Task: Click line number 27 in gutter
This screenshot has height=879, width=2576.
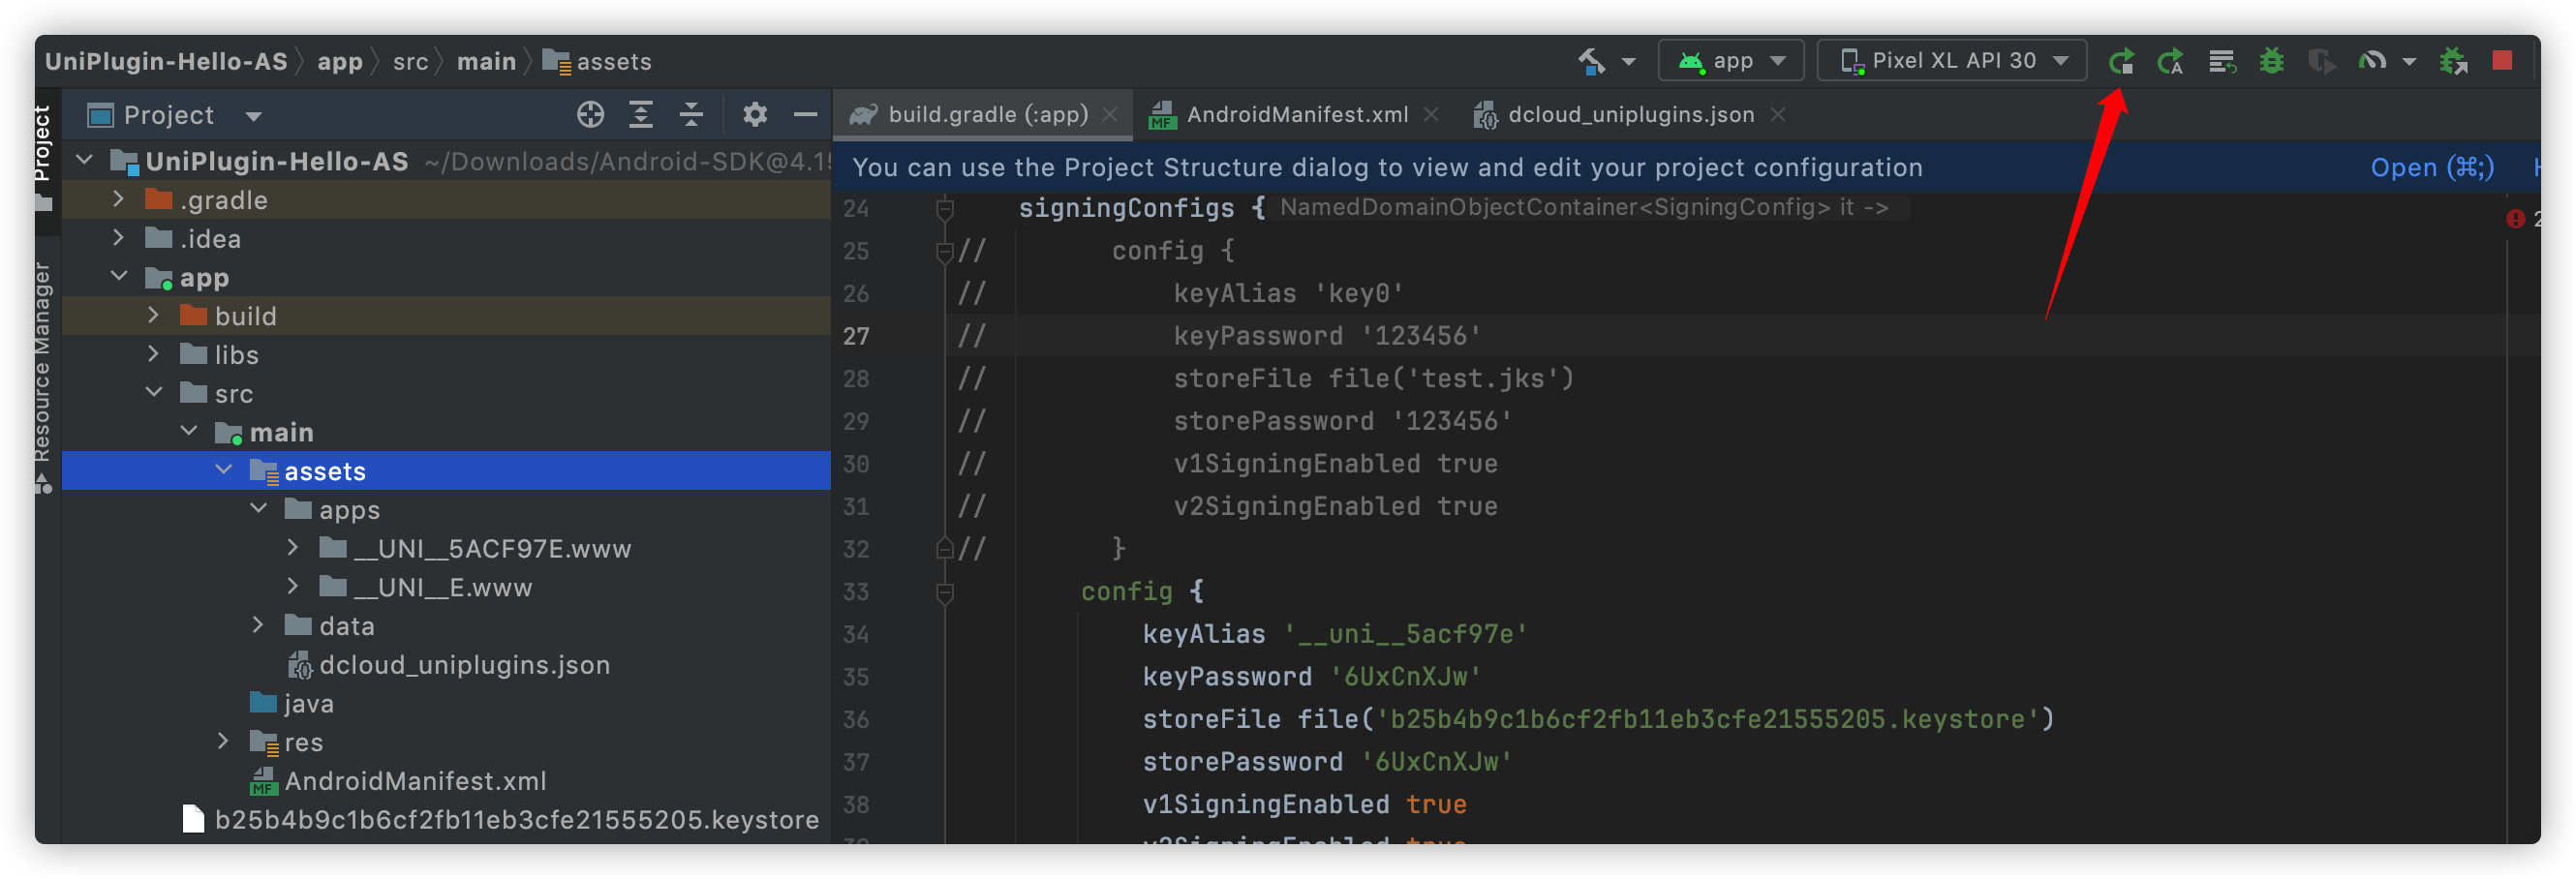Action: coord(855,336)
